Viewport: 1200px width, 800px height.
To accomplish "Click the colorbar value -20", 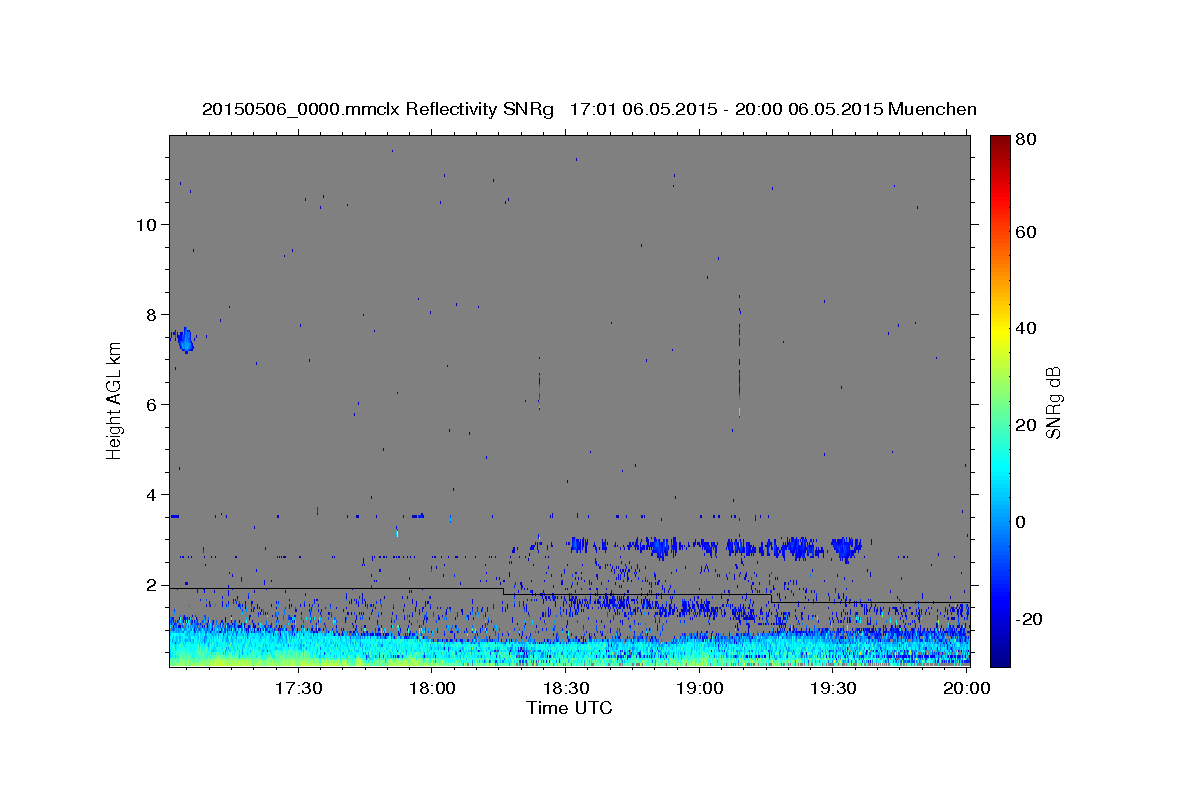I will click(x=1027, y=619).
